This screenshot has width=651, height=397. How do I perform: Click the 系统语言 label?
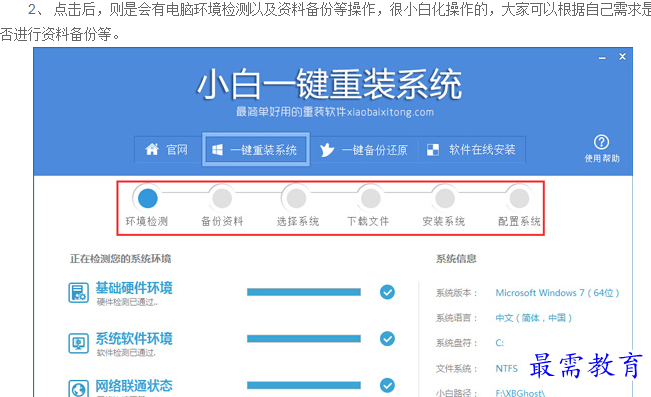click(x=456, y=318)
